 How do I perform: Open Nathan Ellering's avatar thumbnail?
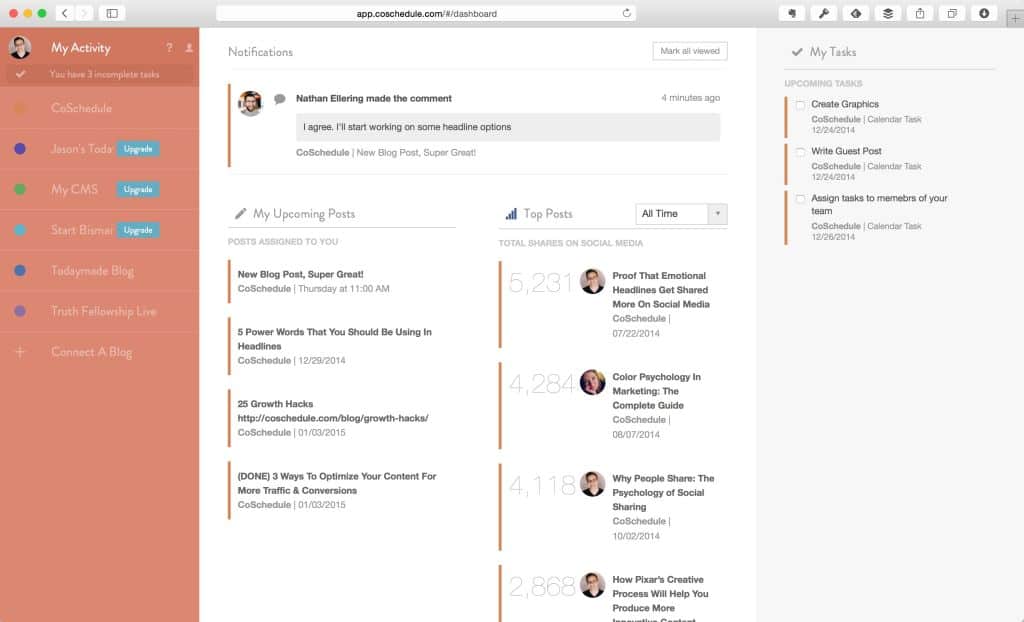250,102
